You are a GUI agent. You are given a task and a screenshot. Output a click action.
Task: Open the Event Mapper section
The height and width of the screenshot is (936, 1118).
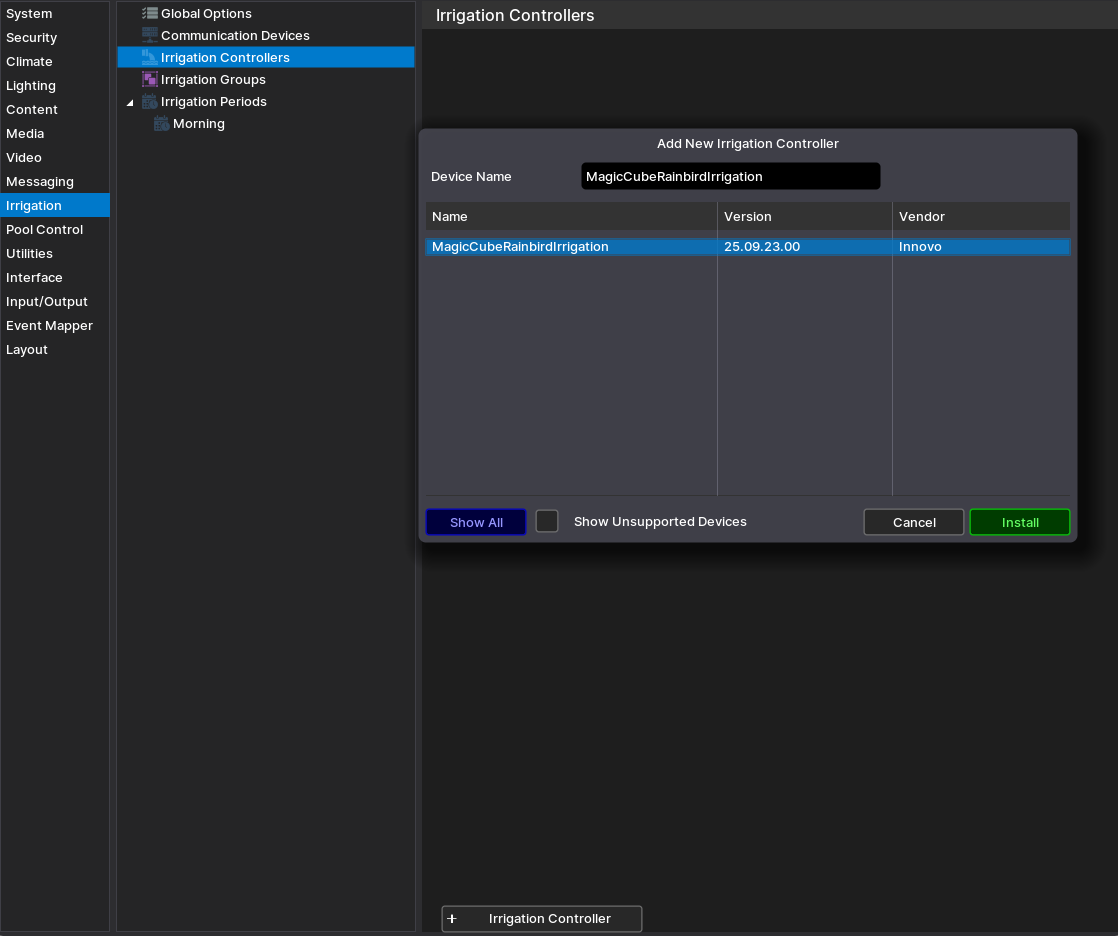(x=49, y=326)
